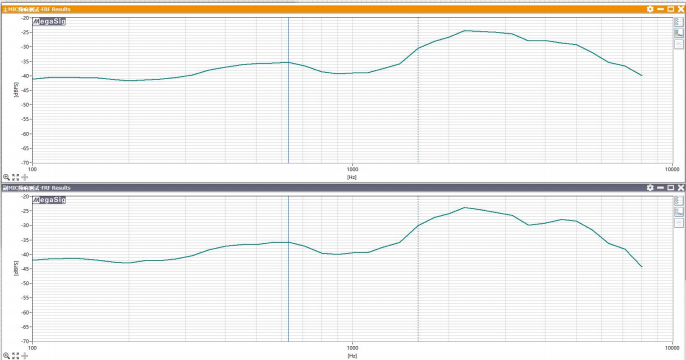This screenshot has width=686, height=360.
Task: Open settings gear in gray FRF Results panel
Action: (650, 188)
